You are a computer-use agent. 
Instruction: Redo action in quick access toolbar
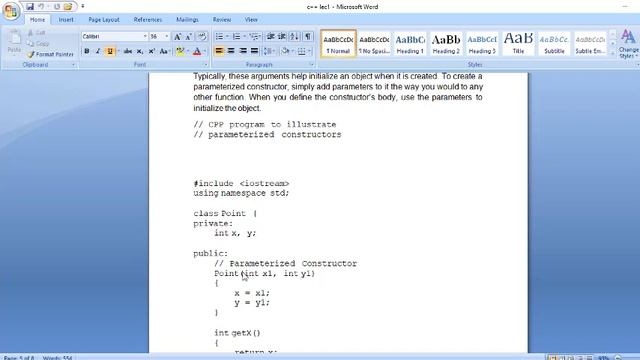(57, 7)
